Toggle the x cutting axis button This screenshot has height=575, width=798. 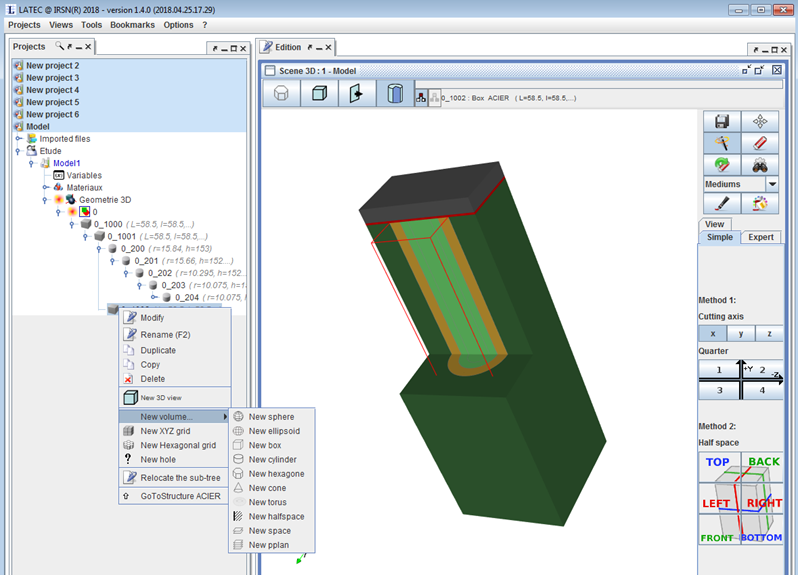click(712, 333)
